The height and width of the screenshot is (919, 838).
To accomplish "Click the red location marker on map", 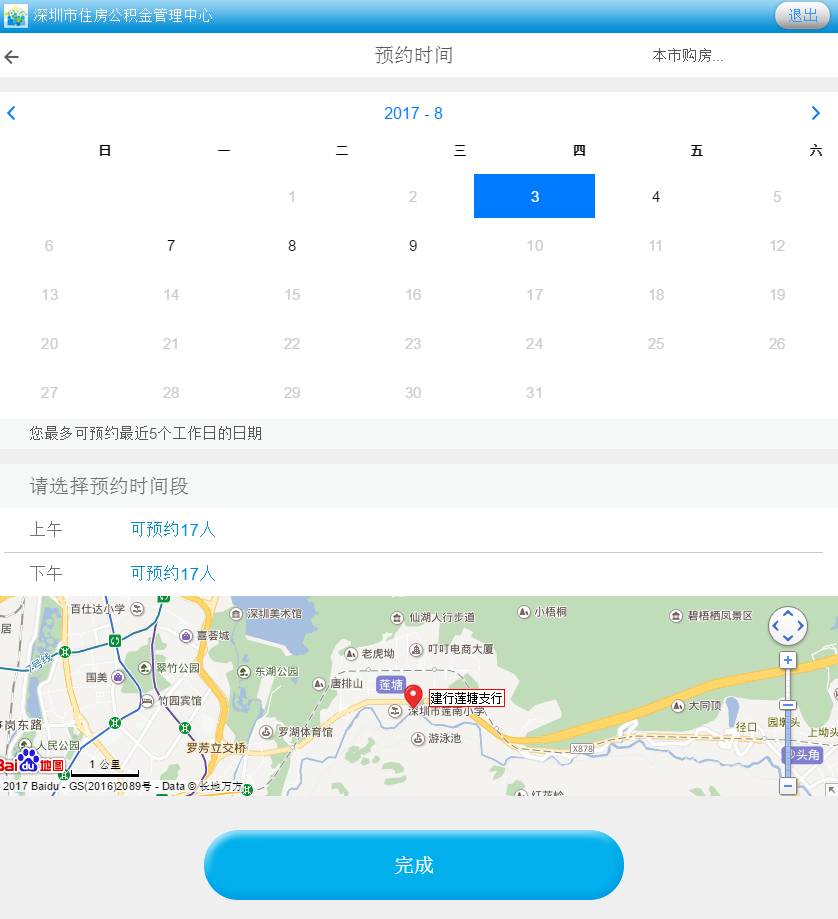I will pos(413,696).
